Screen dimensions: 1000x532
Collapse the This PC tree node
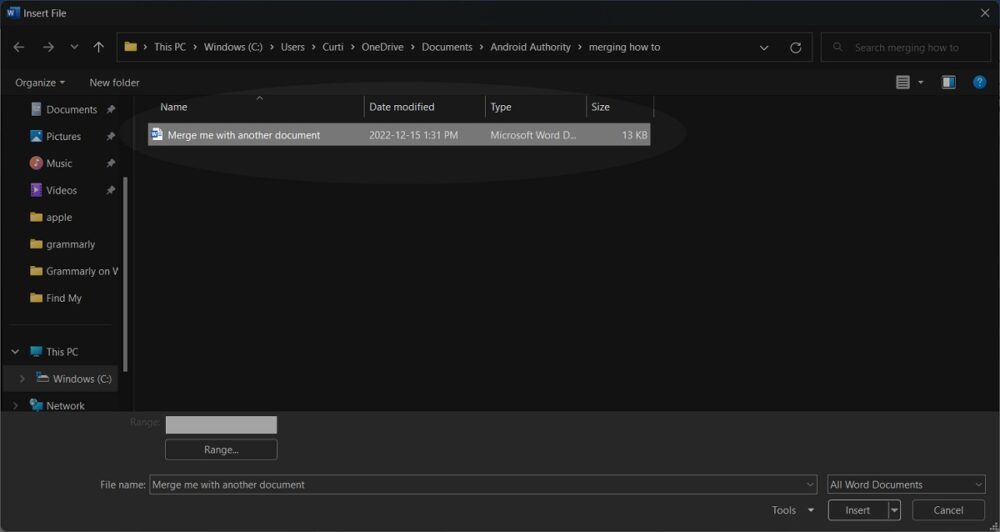(15, 351)
